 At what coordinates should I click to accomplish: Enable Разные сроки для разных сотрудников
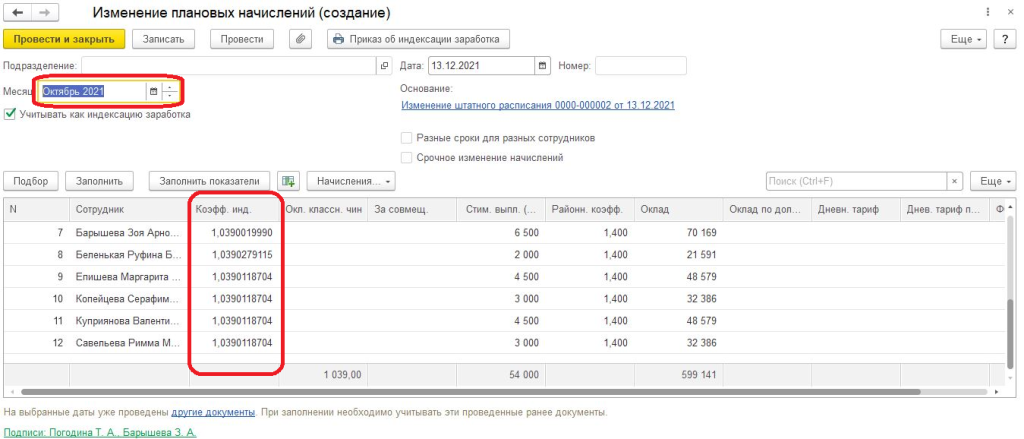(406, 138)
